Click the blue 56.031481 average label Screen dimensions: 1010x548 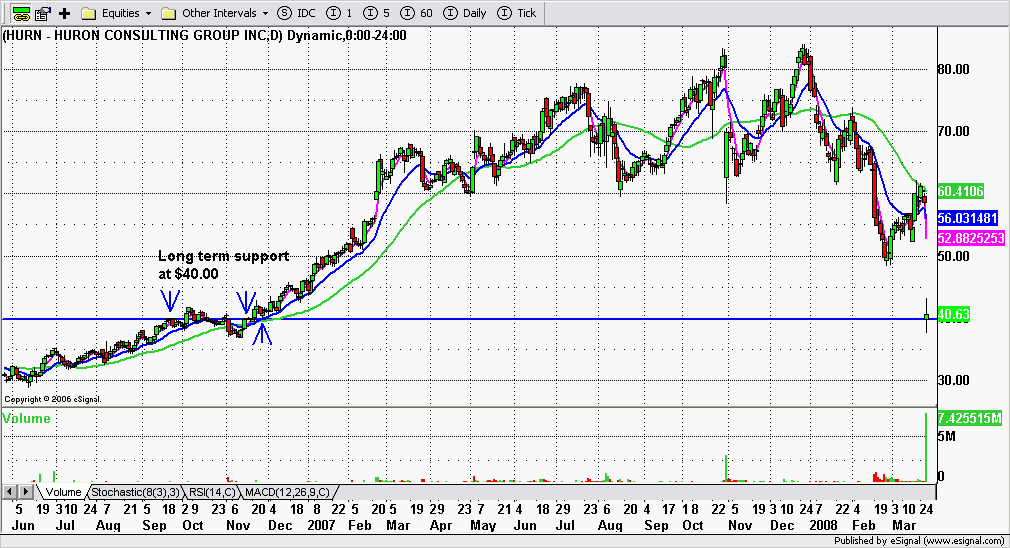967,218
